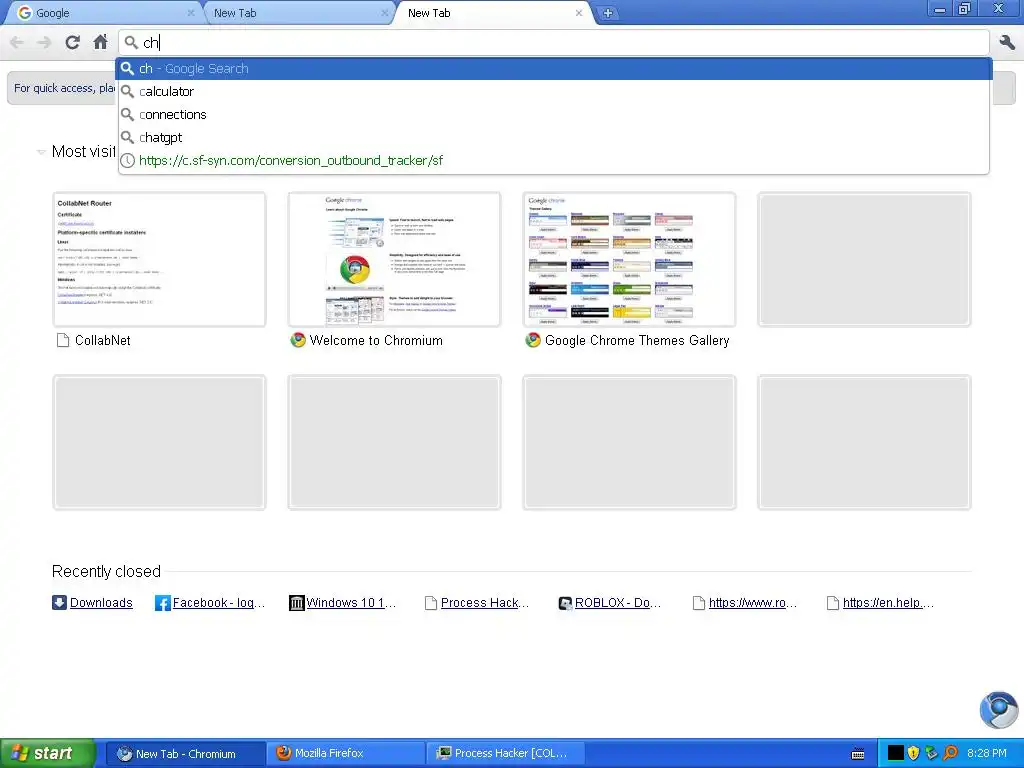Choose the 'chatgpt' suggestion
Image resolution: width=1024 pixels, height=768 pixels.
(554, 137)
